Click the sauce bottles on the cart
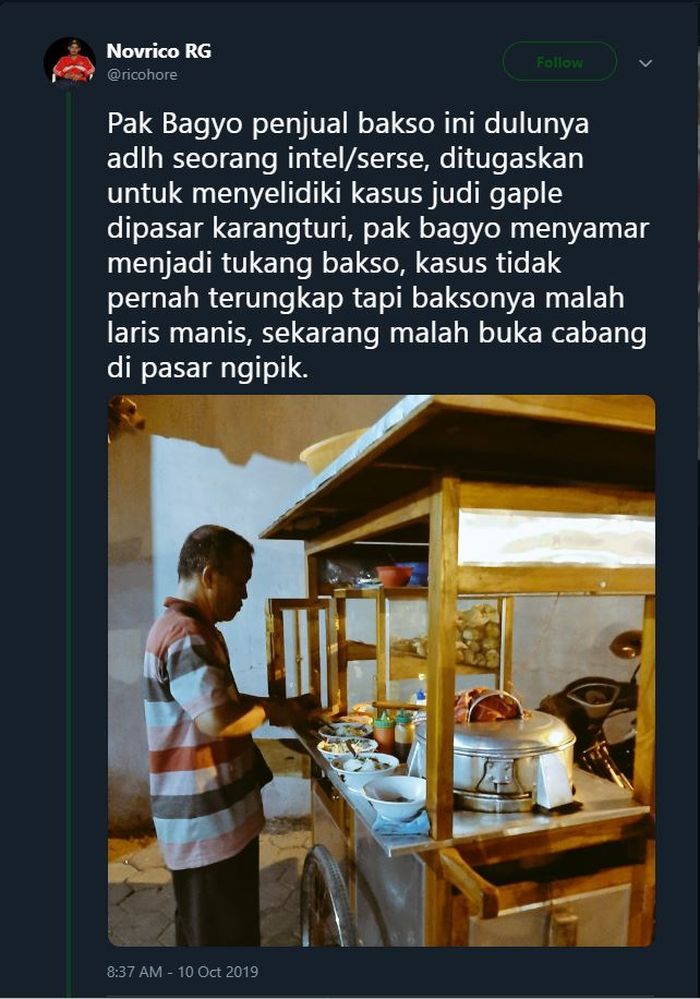The width and height of the screenshot is (700, 999). click(x=394, y=733)
